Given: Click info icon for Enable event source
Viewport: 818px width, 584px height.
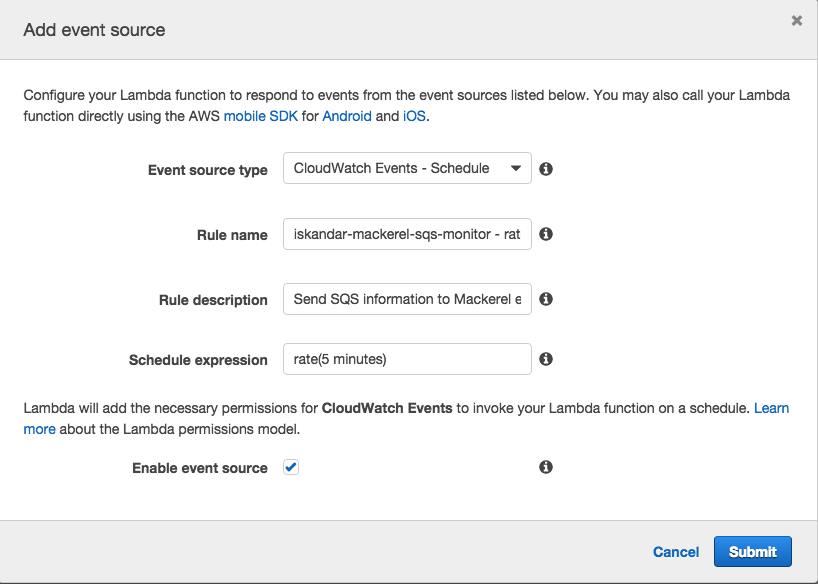Looking at the screenshot, I should tap(546, 467).
